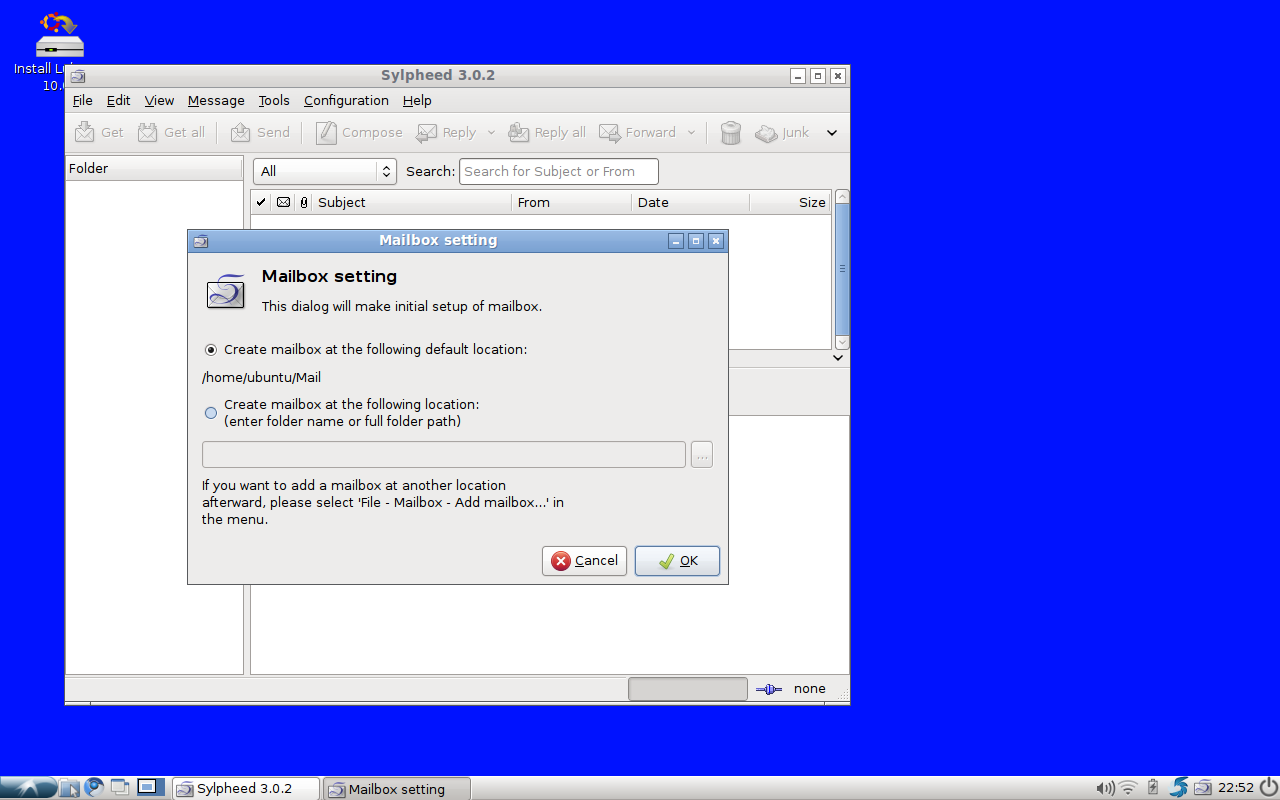
Task: Click the '/home/ubuntu/Mail' path text
Action: pyautogui.click(x=262, y=378)
